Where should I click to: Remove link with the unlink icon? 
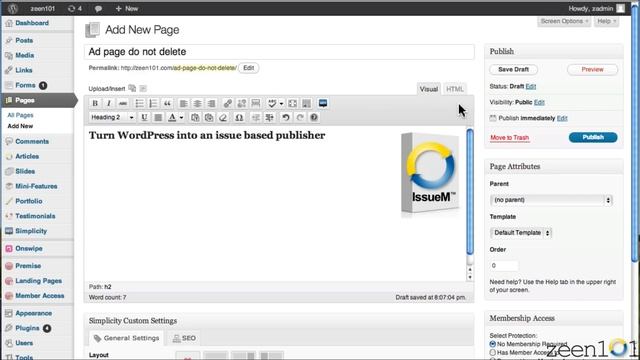[242, 103]
